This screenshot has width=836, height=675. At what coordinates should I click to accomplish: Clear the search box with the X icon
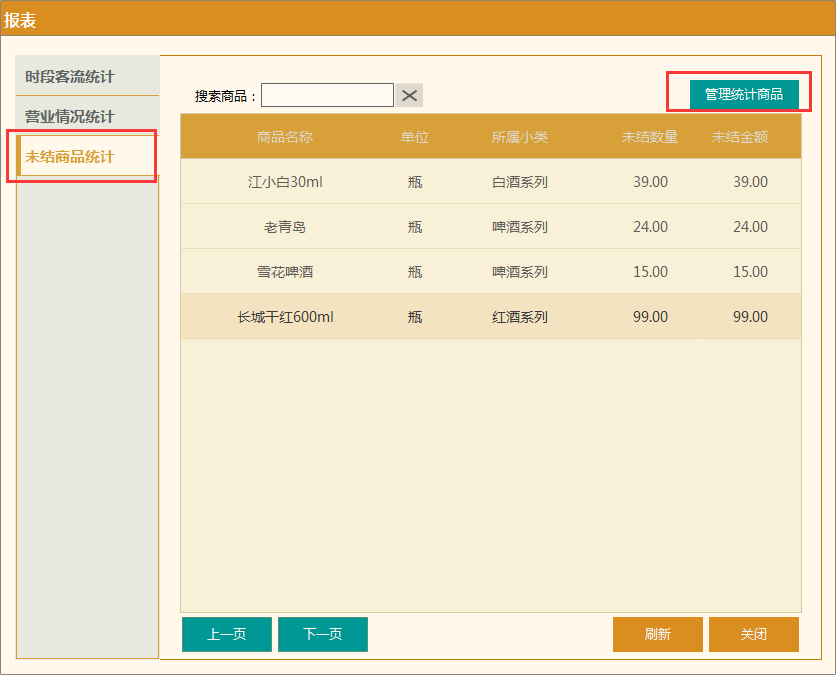pyautogui.click(x=409, y=95)
